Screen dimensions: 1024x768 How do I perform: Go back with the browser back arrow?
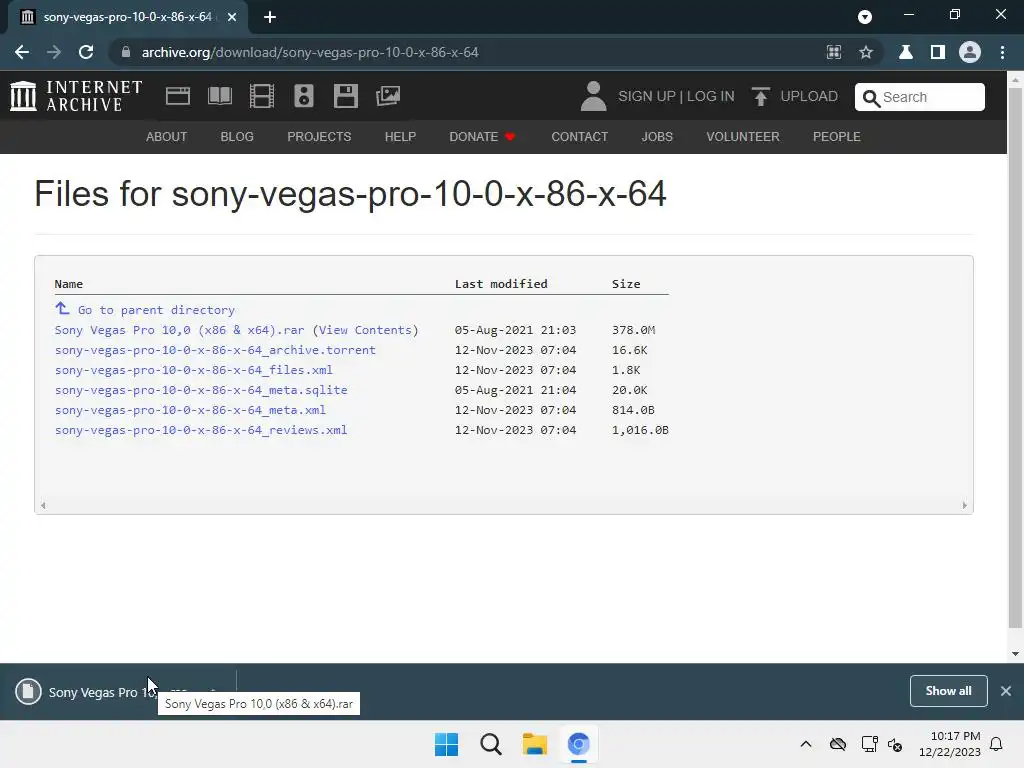pyautogui.click(x=22, y=52)
